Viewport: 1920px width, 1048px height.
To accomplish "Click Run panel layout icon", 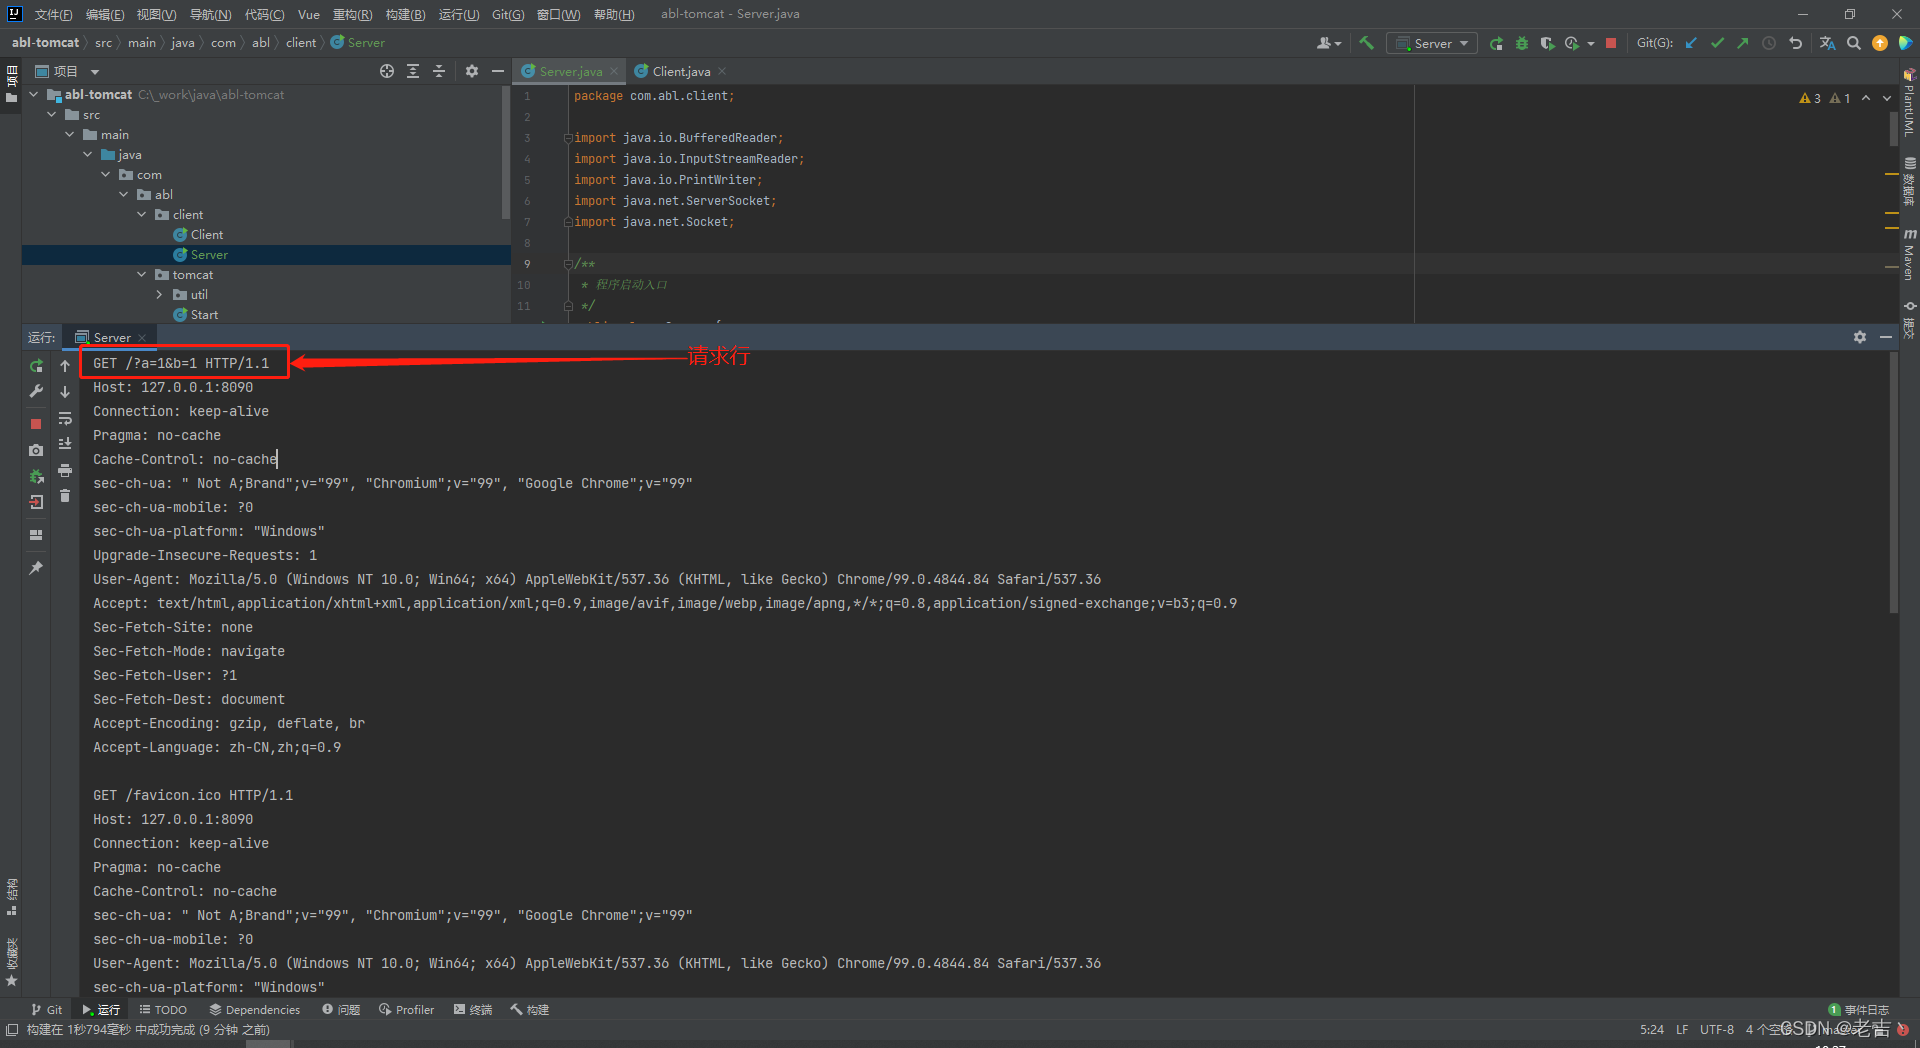I will click(x=36, y=535).
